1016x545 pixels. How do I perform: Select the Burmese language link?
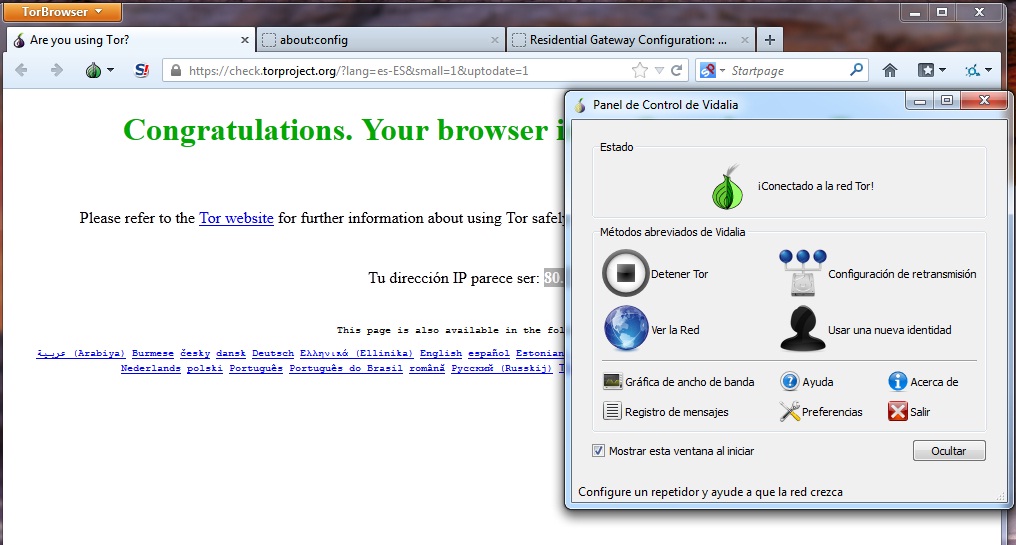153,353
